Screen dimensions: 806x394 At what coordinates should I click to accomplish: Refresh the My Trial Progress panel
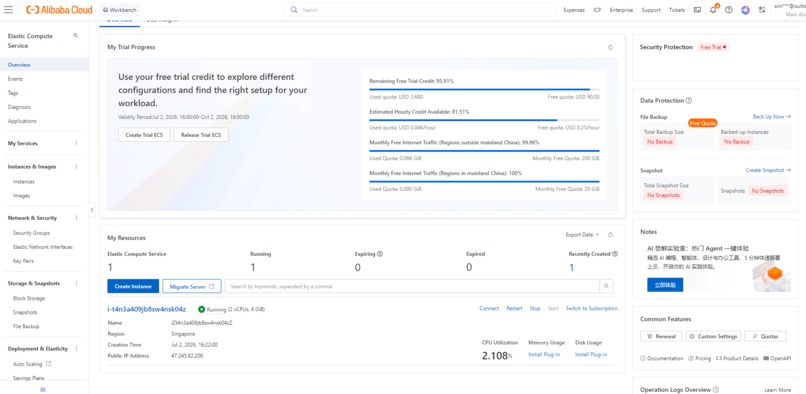point(610,47)
